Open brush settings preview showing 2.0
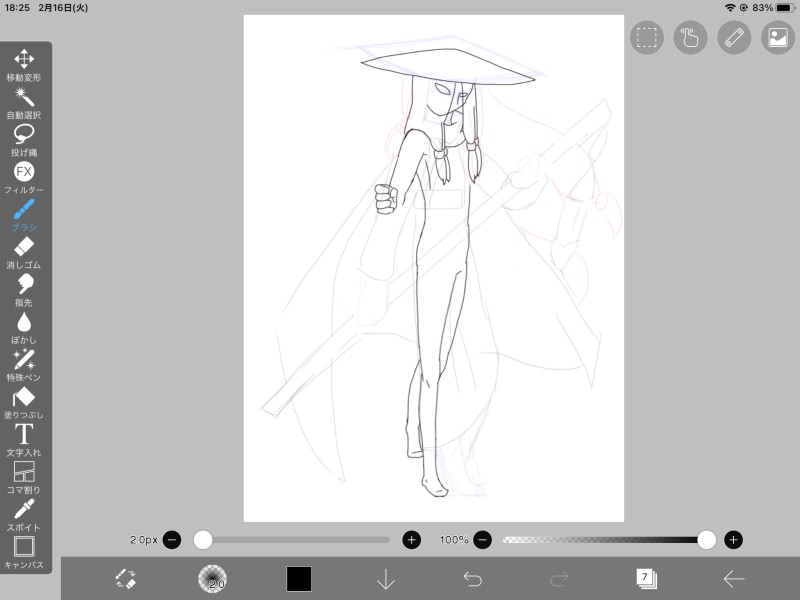 [x=212, y=579]
